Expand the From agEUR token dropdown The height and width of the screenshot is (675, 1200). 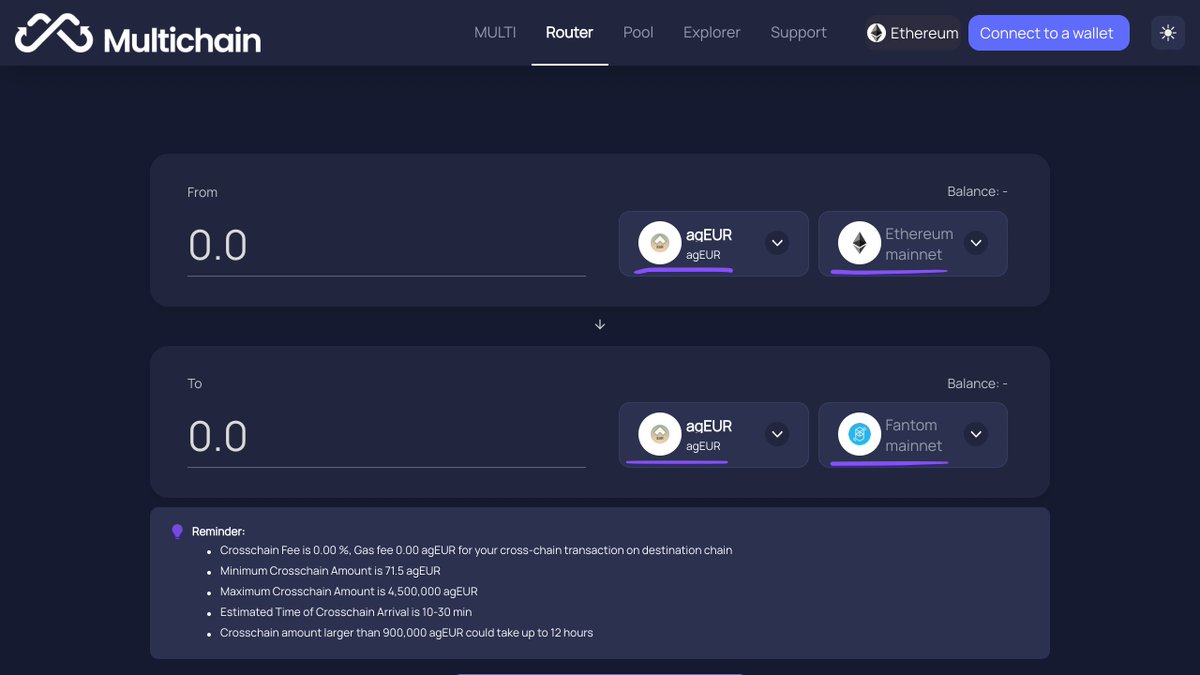pos(777,243)
